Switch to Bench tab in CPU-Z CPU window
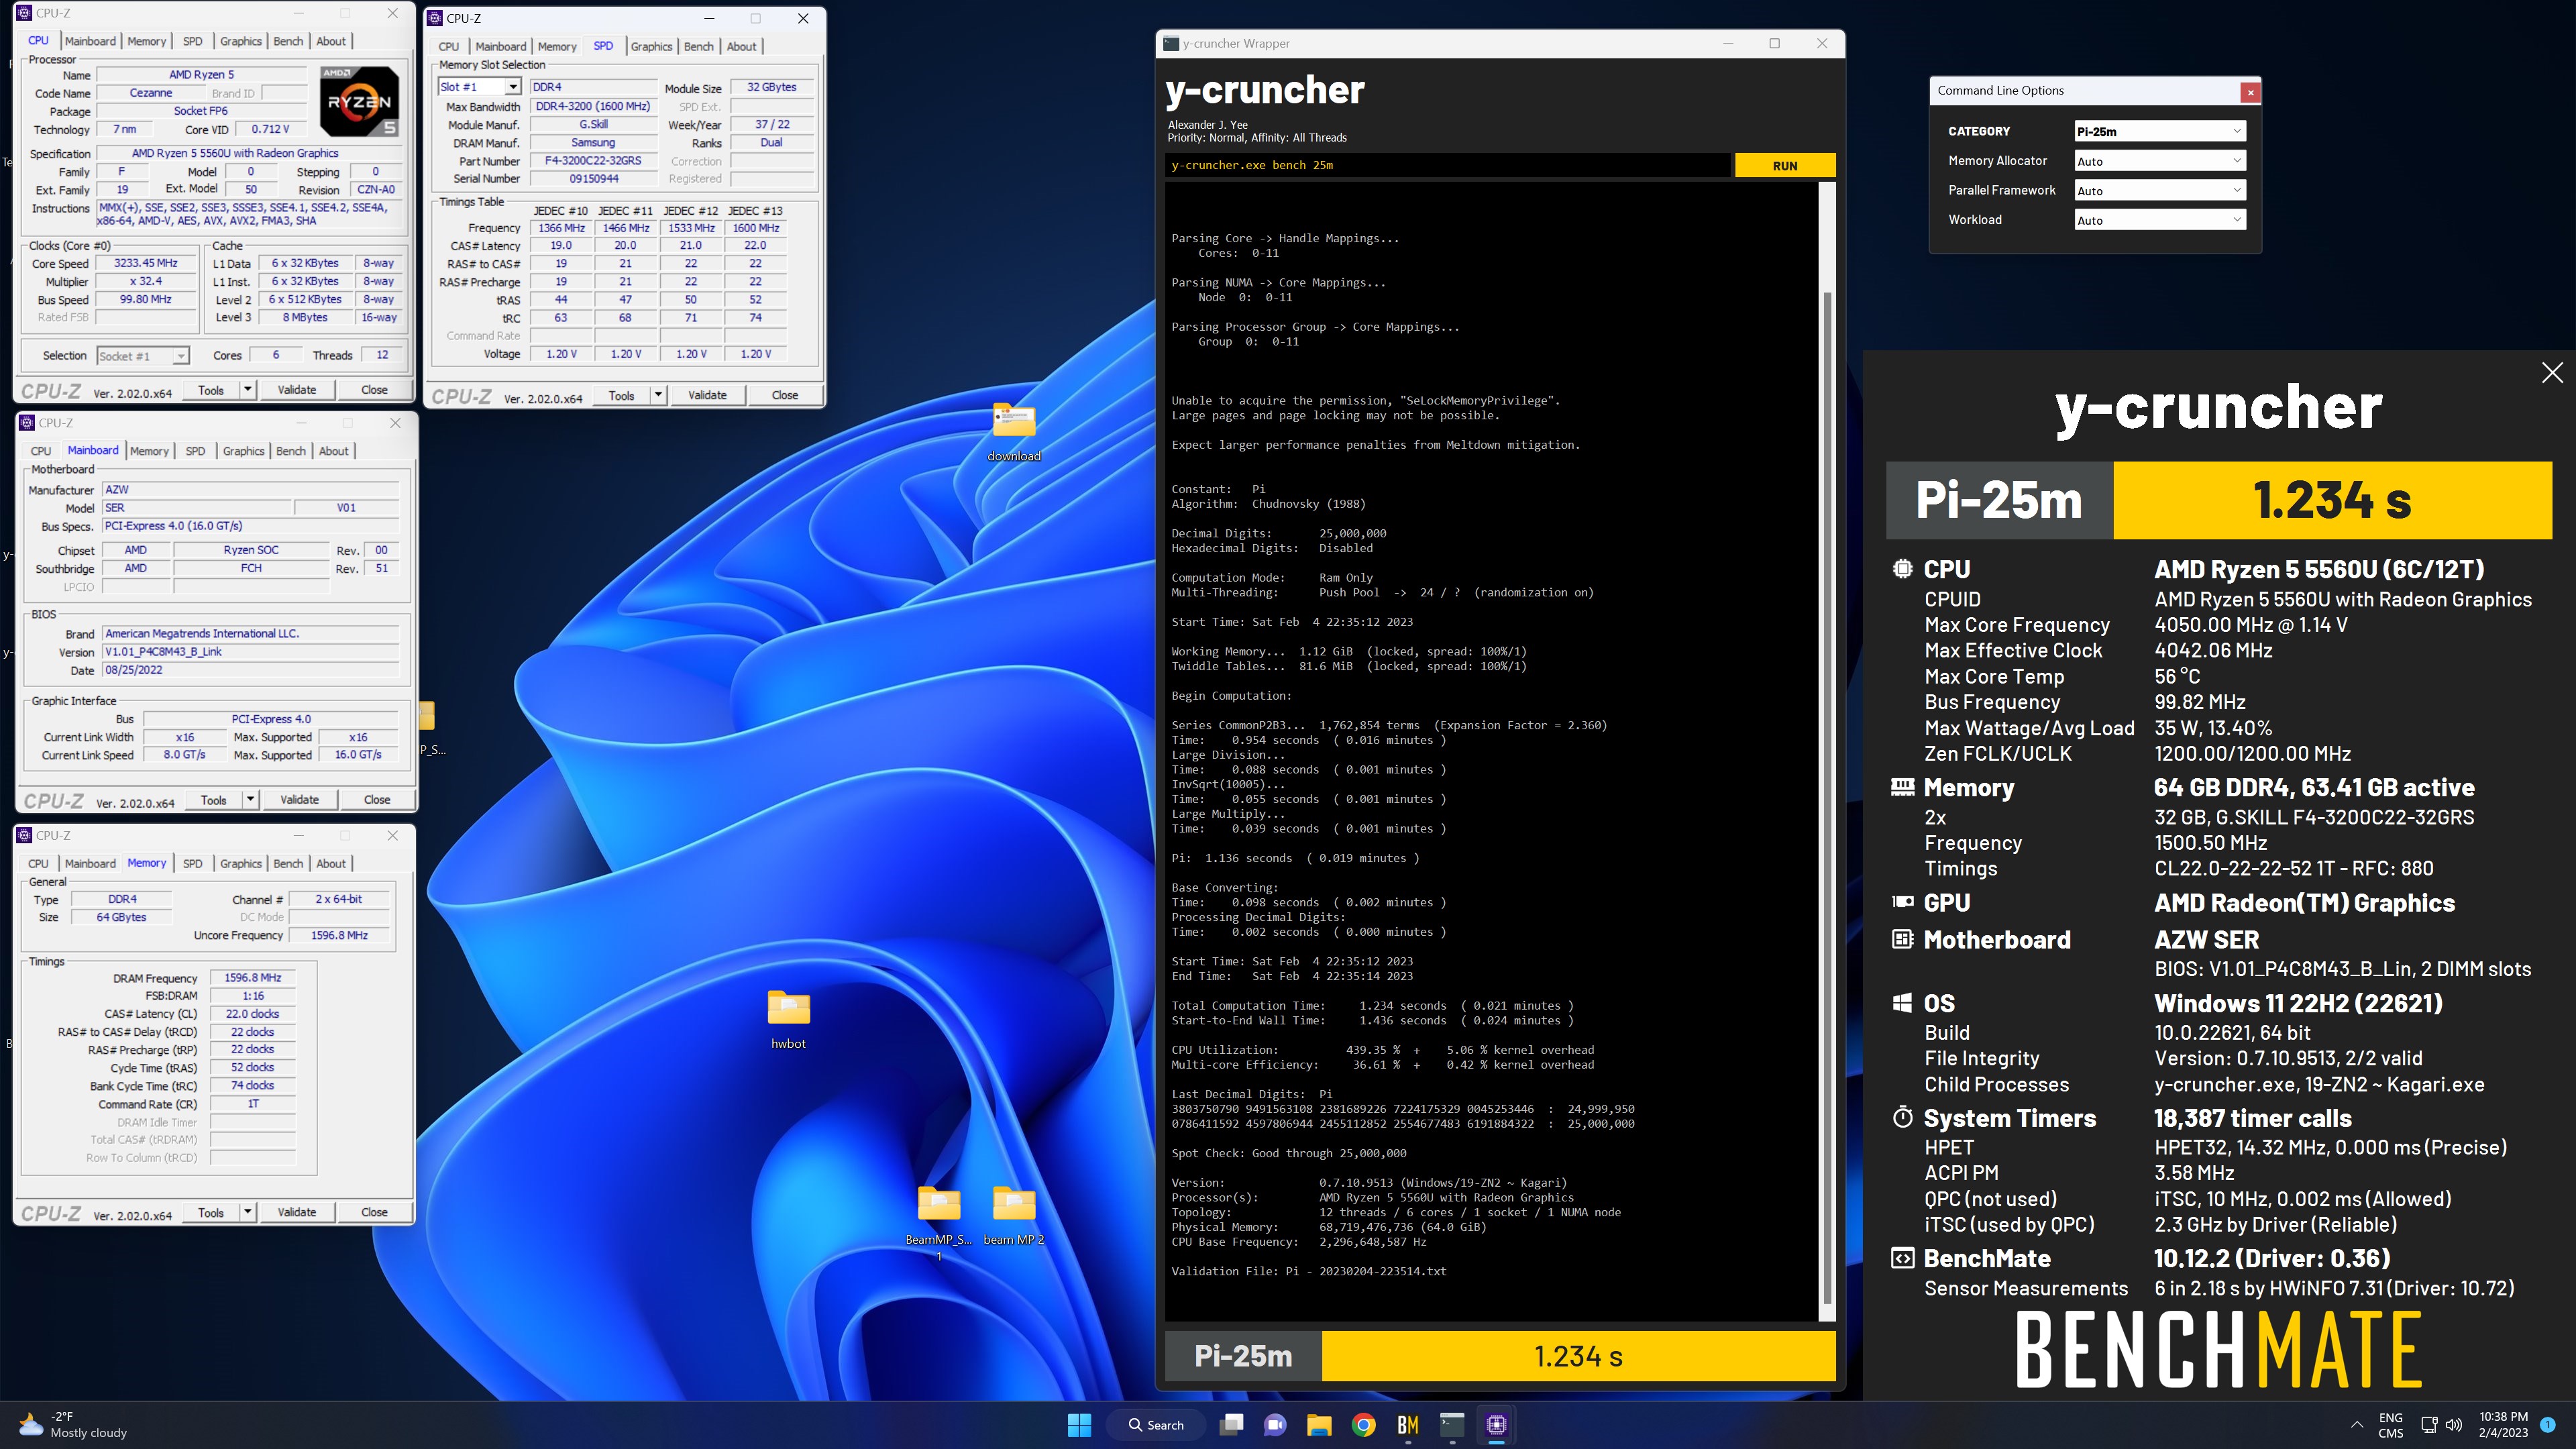The height and width of the screenshot is (1449, 2576). (288, 41)
